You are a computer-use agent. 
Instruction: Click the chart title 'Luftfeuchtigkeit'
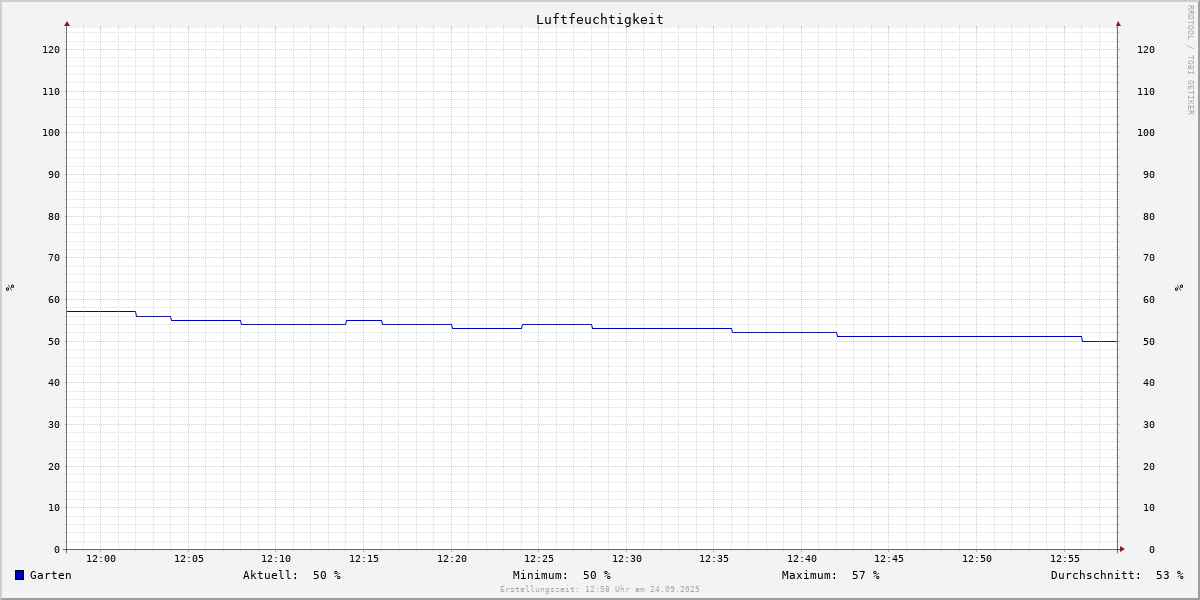[x=600, y=19]
